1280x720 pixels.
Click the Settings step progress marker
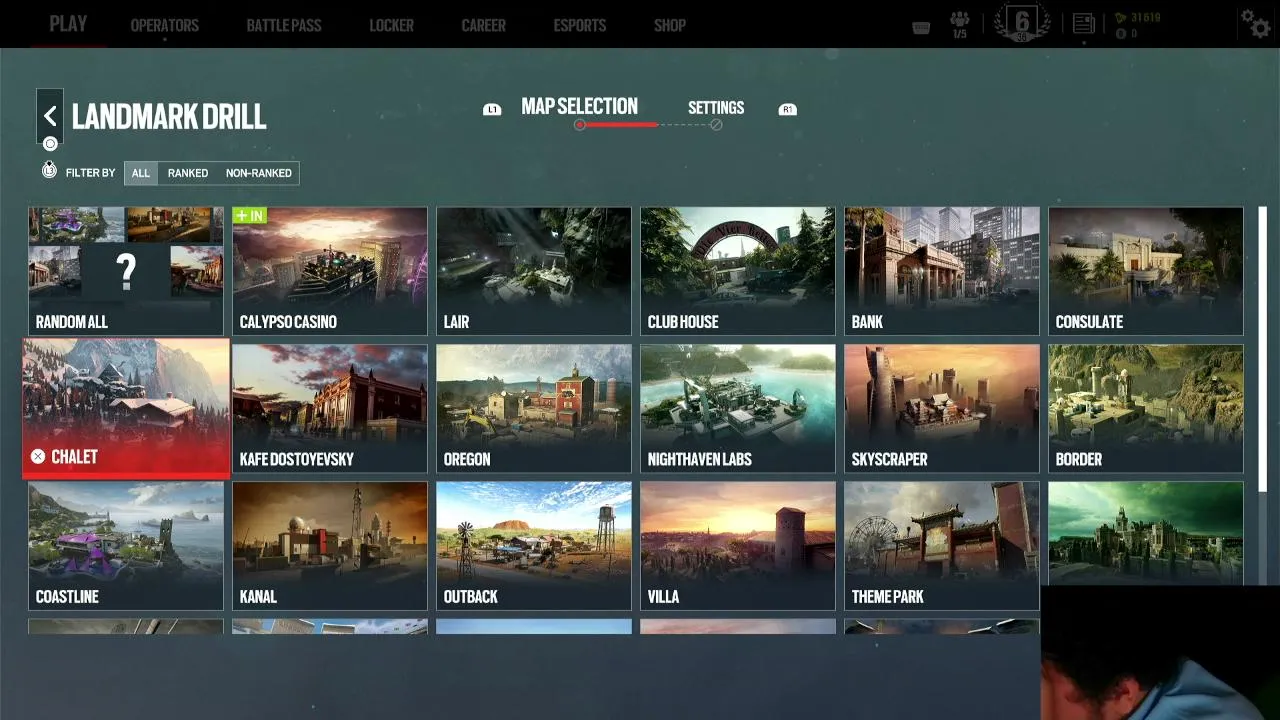pos(716,125)
